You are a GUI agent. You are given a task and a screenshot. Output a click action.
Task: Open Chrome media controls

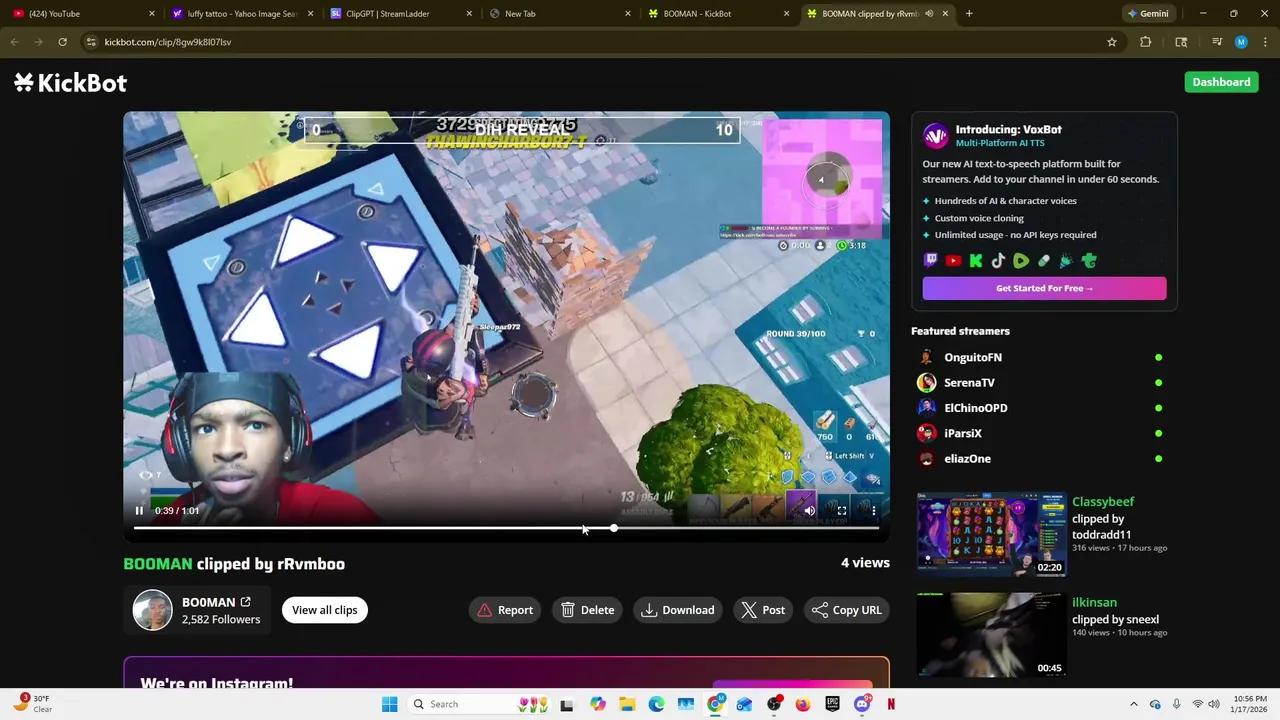(1217, 42)
